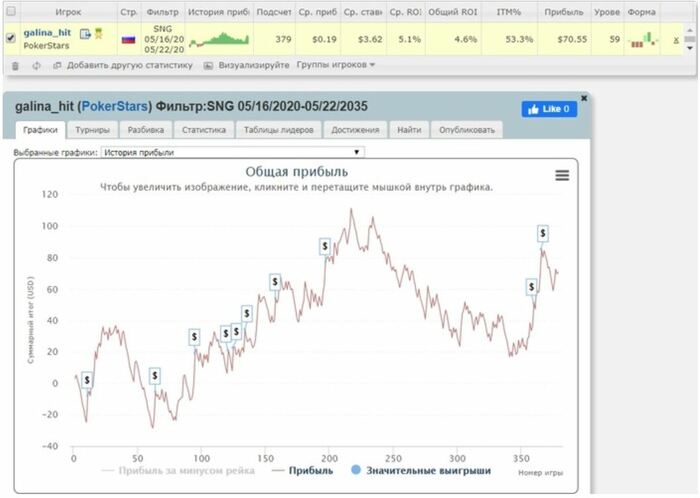The image size is (700, 498).
Task: Click the player notes icon beside galina_hit
Action: [x=85, y=33]
